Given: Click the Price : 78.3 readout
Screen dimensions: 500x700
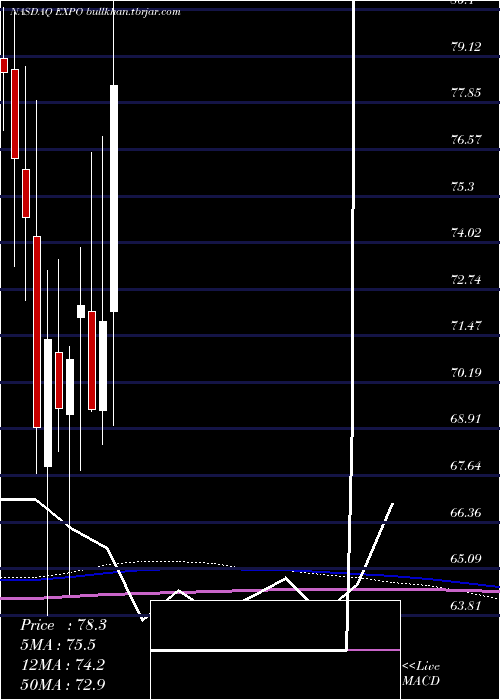Looking at the screenshot, I should [x=63, y=625].
